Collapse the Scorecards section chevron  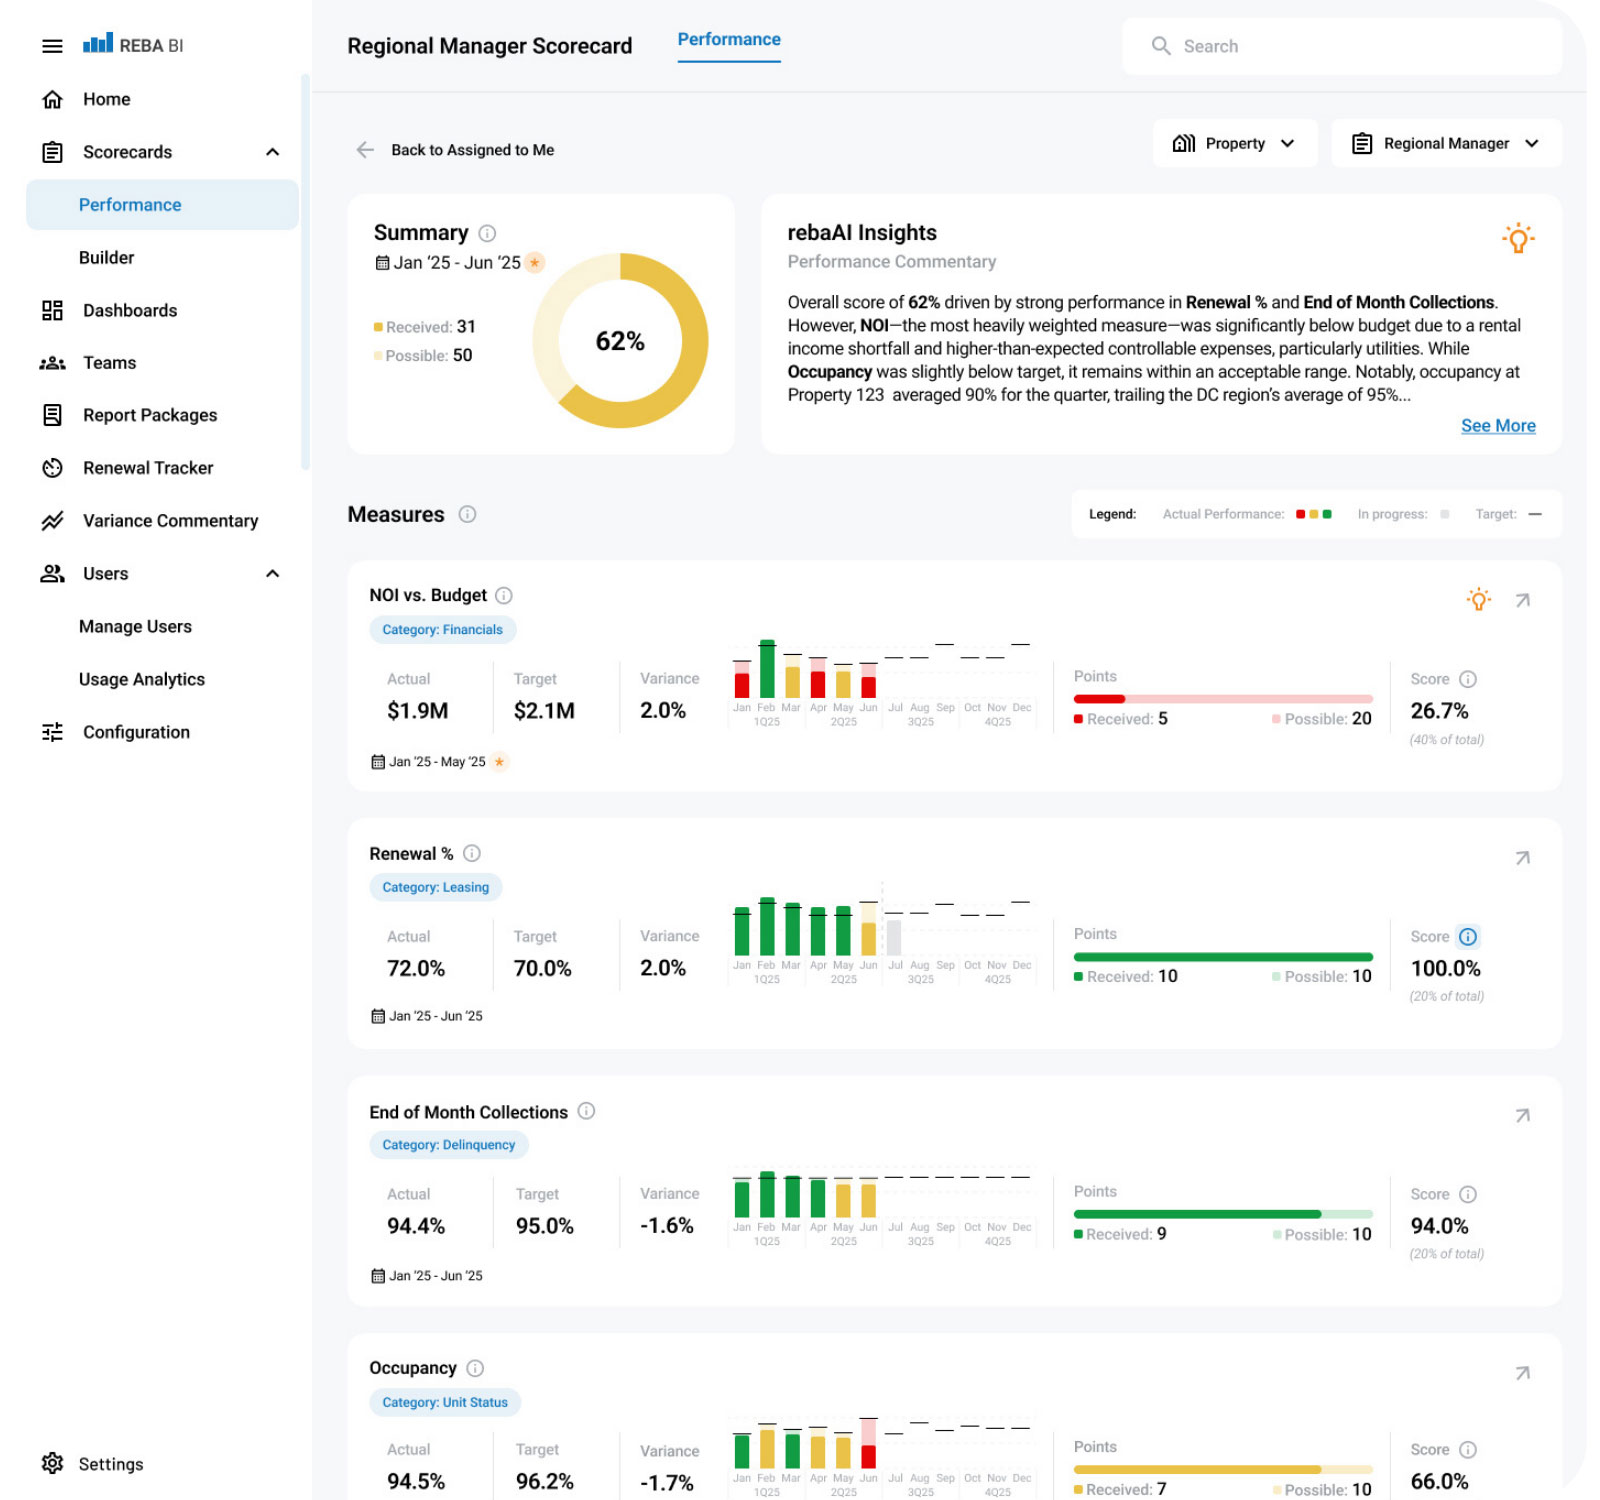click(272, 152)
